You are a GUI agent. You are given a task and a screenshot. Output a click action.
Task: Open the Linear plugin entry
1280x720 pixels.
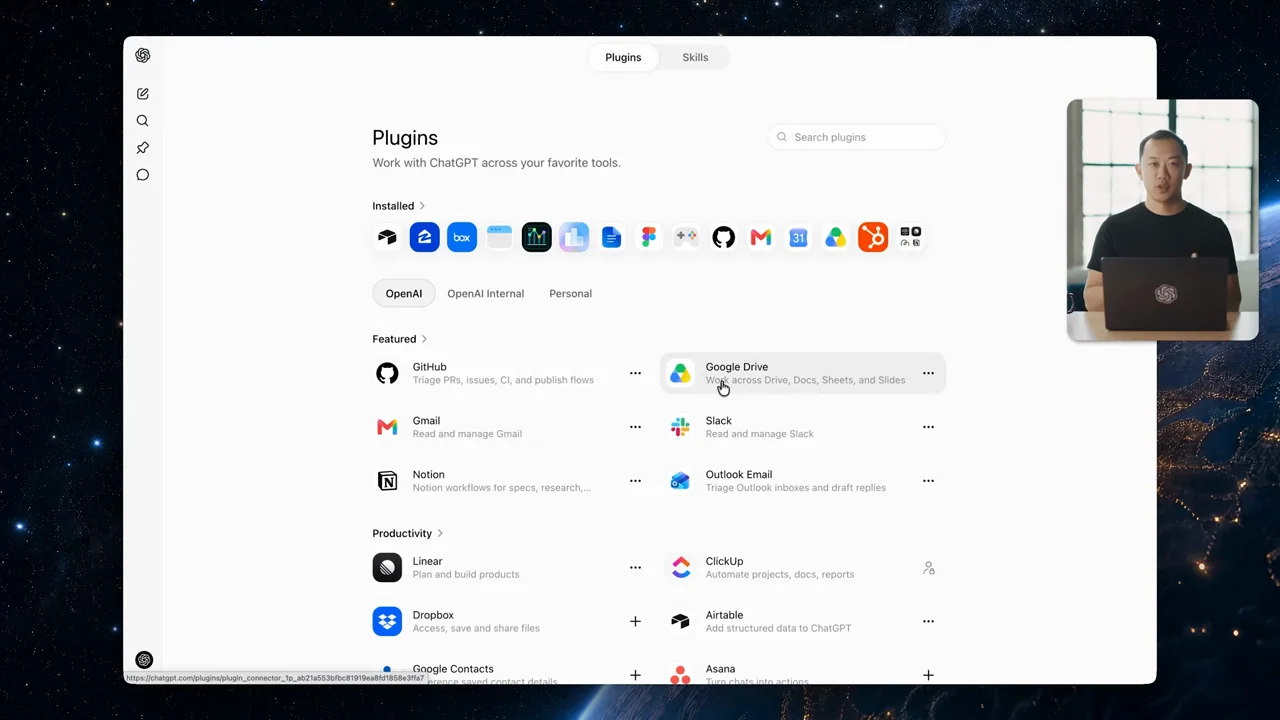[510, 568]
